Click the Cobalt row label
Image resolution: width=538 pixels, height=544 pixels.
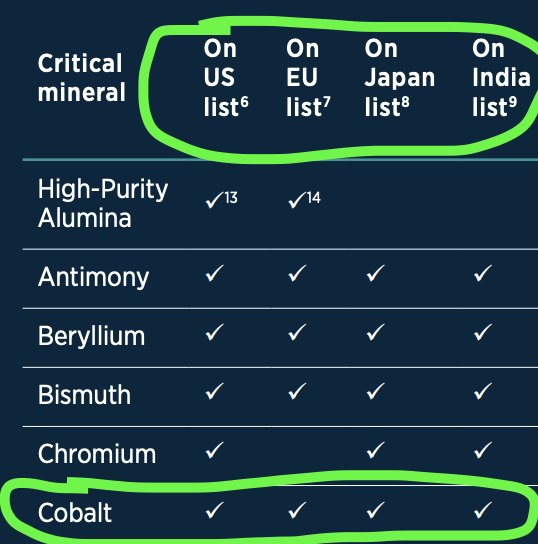75,513
